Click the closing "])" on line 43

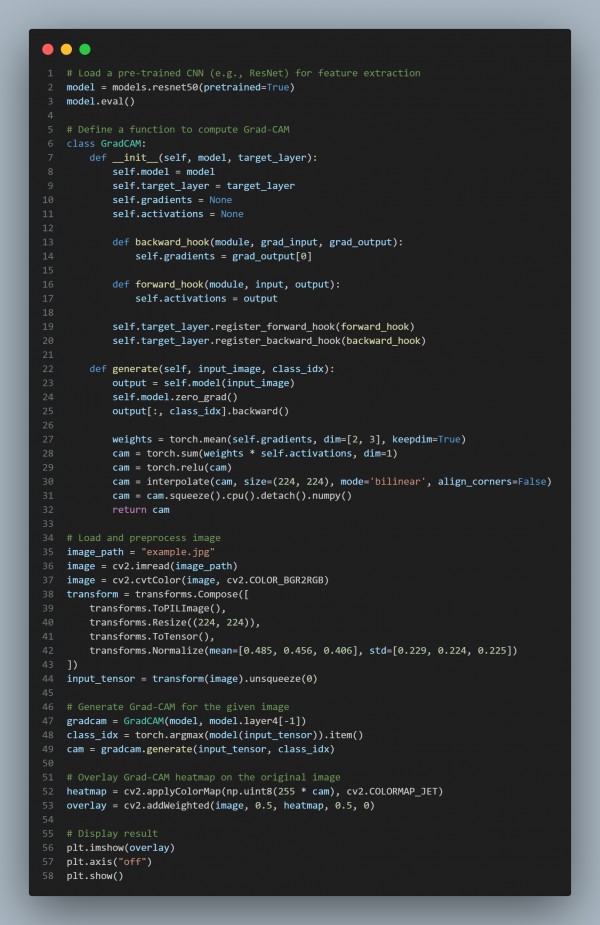(x=73, y=665)
